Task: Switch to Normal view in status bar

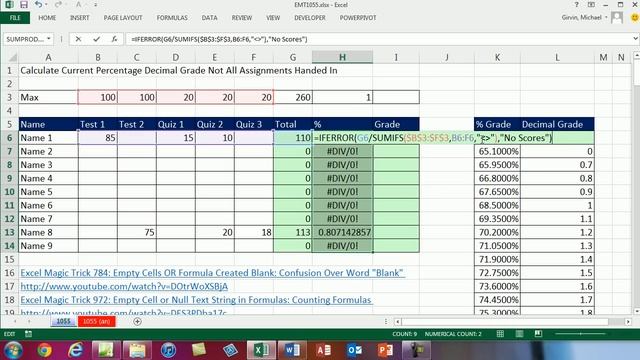Action: (500, 334)
